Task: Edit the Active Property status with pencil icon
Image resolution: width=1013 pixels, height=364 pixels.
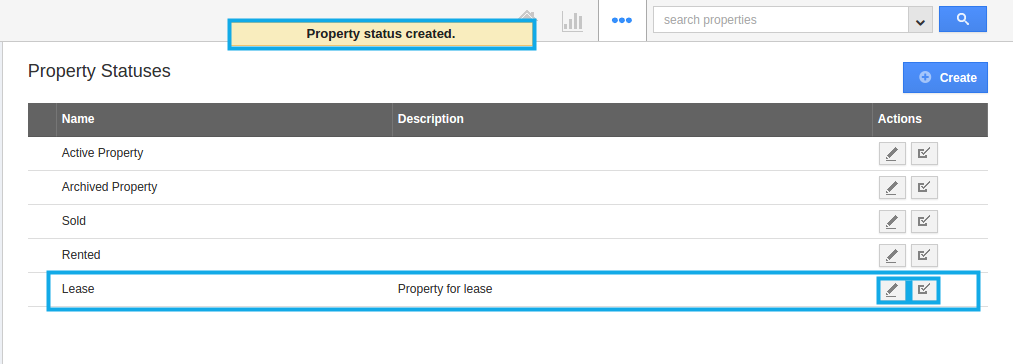Action: [x=892, y=154]
